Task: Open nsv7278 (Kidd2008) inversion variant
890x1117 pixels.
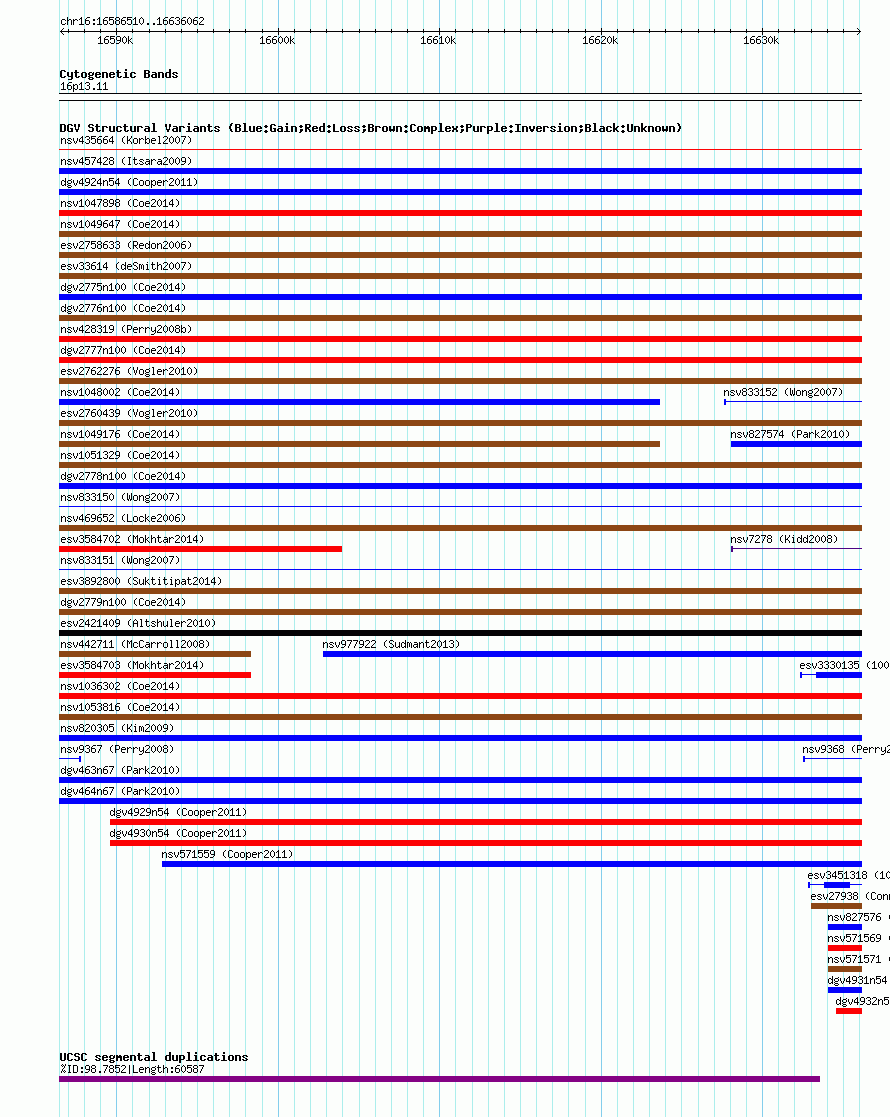Action: click(784, 539)
